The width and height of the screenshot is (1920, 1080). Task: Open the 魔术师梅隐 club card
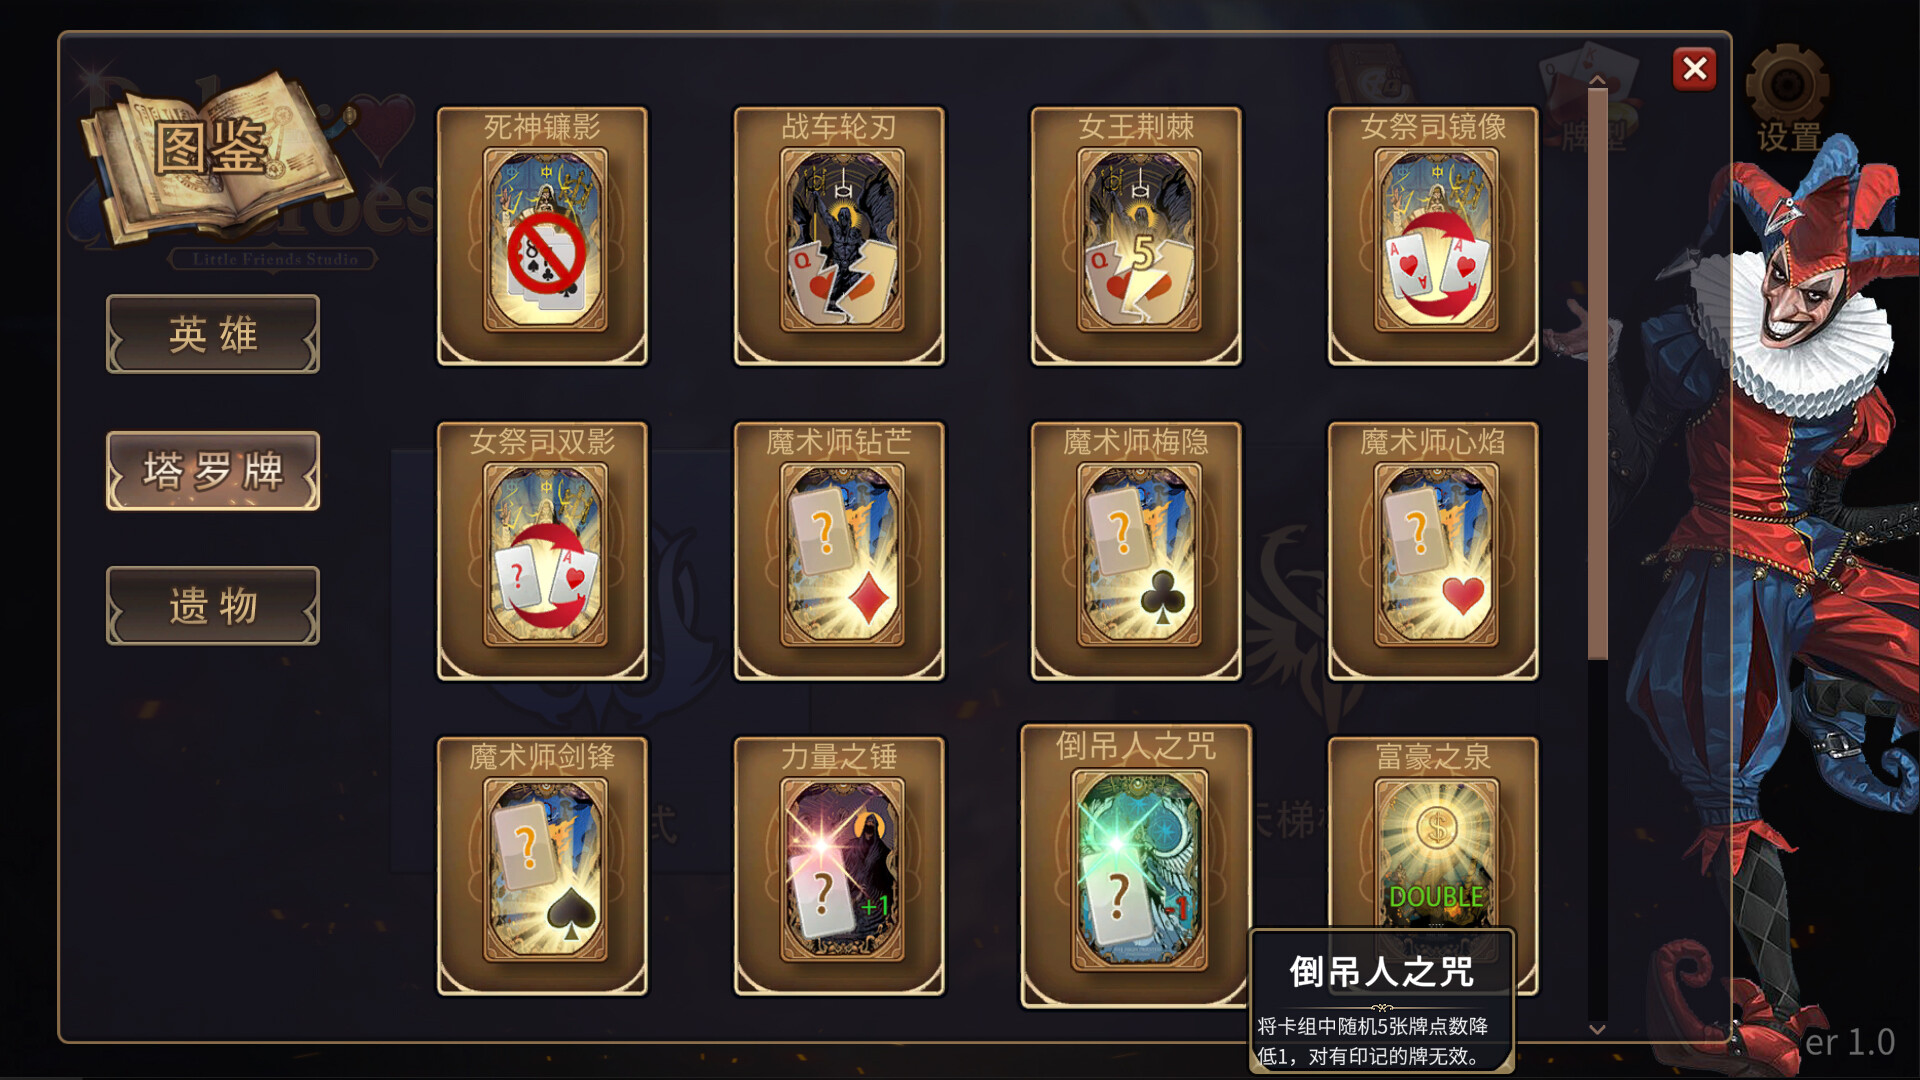[x=1136, y=551]
